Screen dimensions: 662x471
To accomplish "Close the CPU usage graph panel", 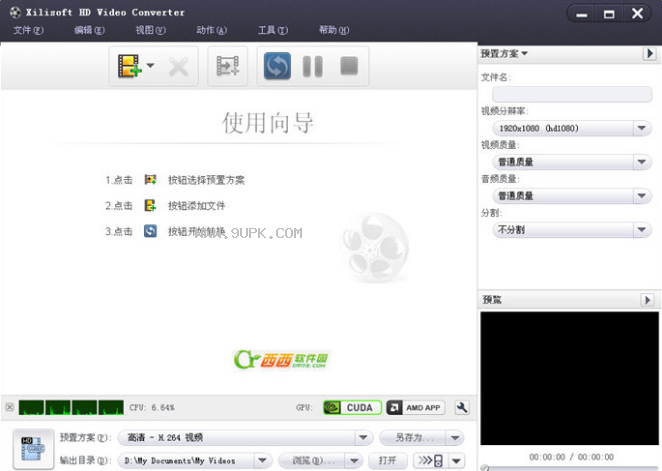I will click(10, 407).
